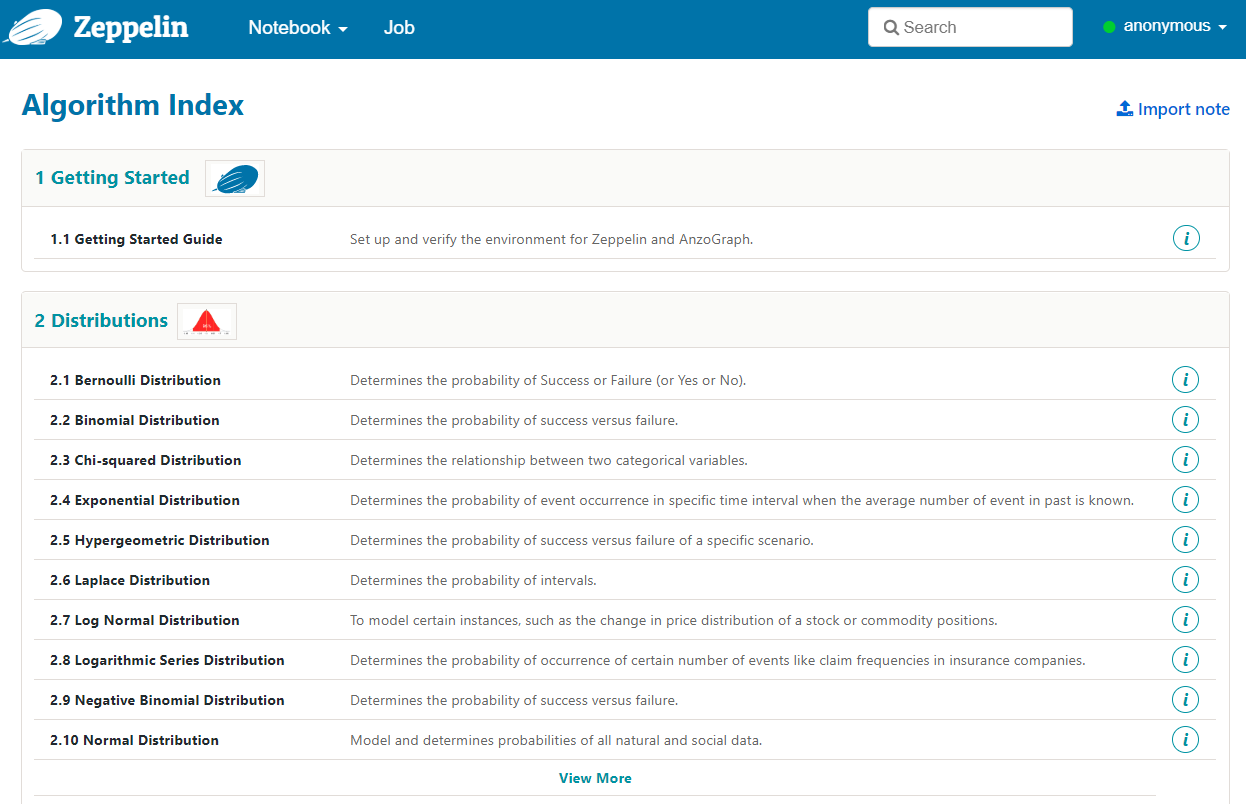1246x804 pixels.
Task: Expand distributions list with View More
Action: tap(595, 778)
